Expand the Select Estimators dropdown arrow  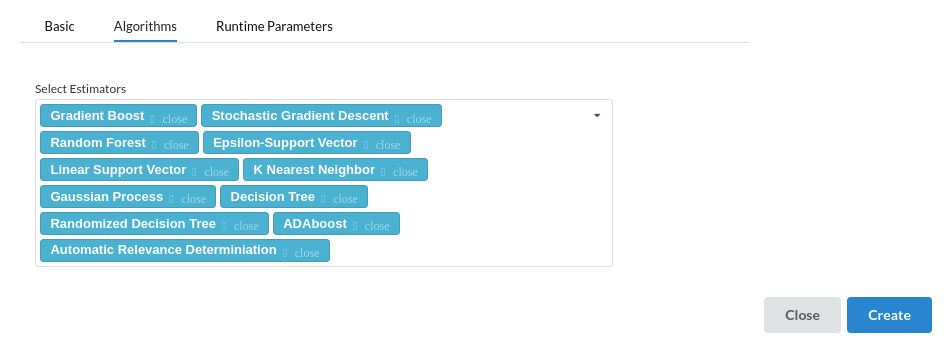[x=597, y=115]
